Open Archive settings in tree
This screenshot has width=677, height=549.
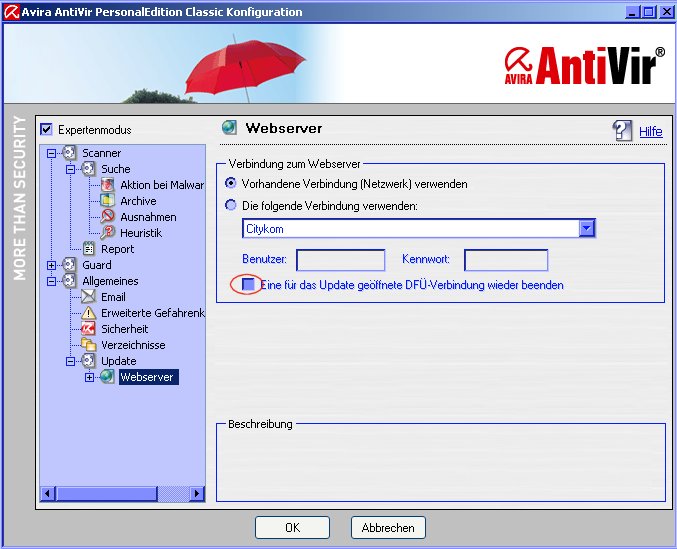tap(138, 201)
